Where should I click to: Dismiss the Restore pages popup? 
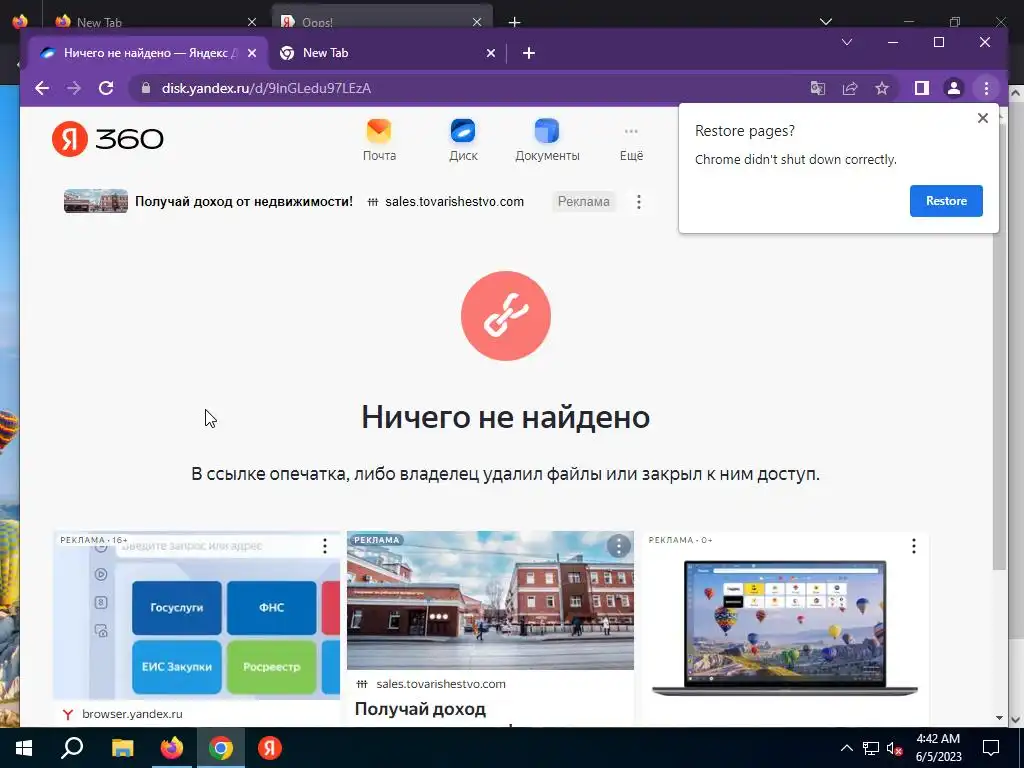click(x=982, y=118)
